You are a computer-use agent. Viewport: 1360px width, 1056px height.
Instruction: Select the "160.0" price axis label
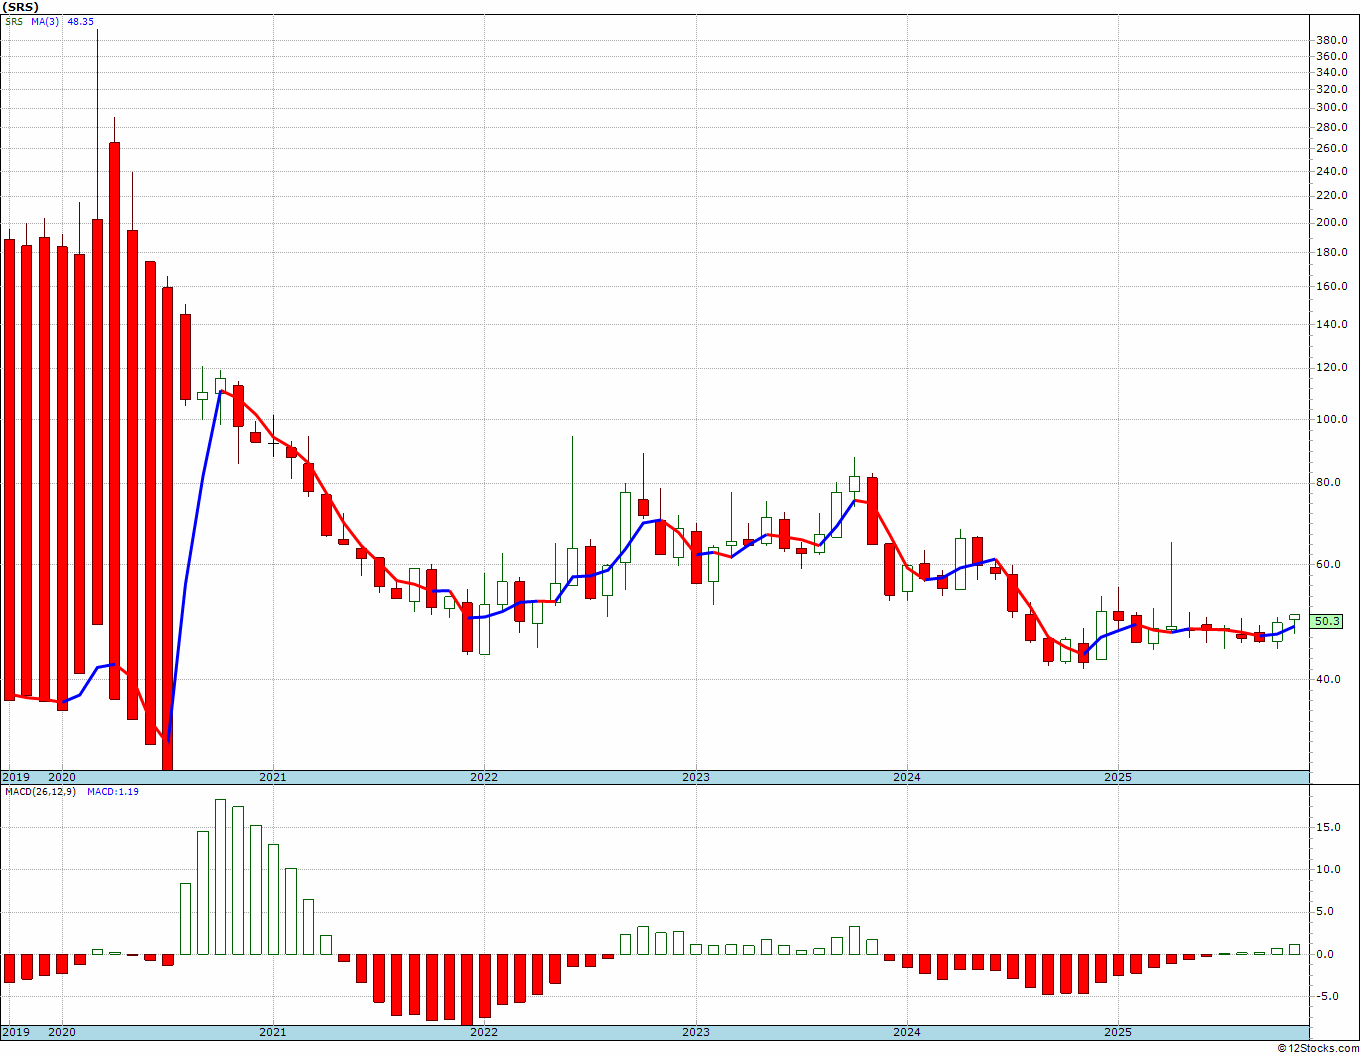pyautogui.click(x=1331, y=286)
